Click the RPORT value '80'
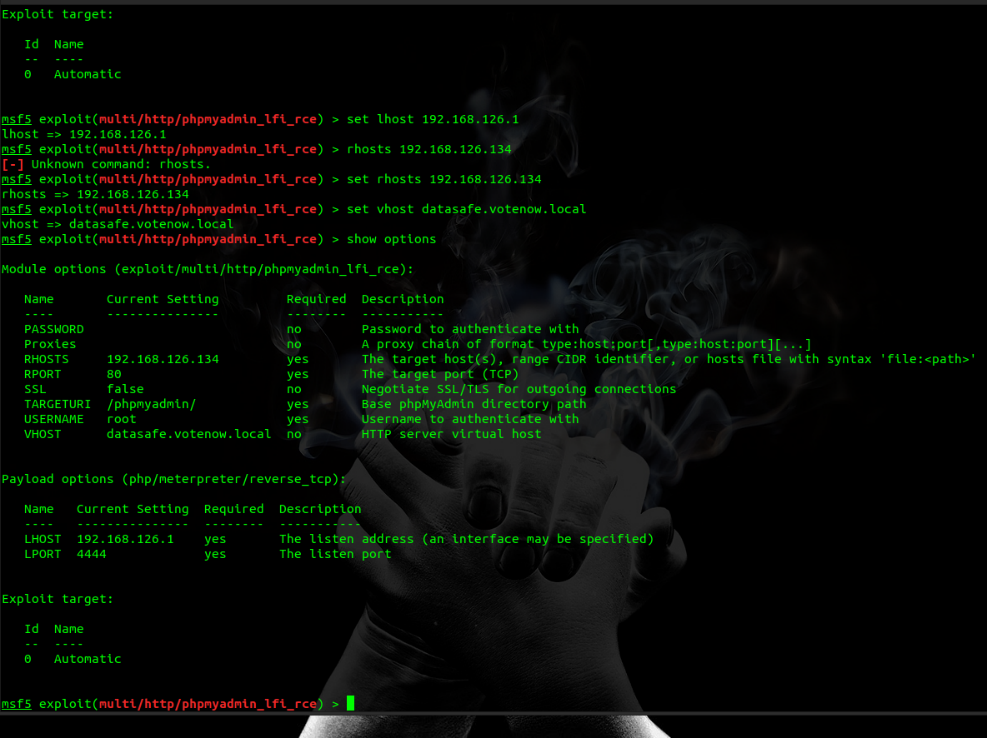Screen dimensions: 987x738 [114, 374]
